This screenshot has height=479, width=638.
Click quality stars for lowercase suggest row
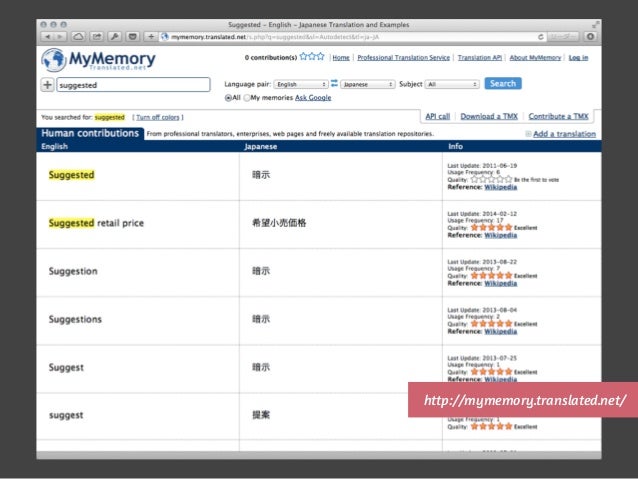point(491,427)
